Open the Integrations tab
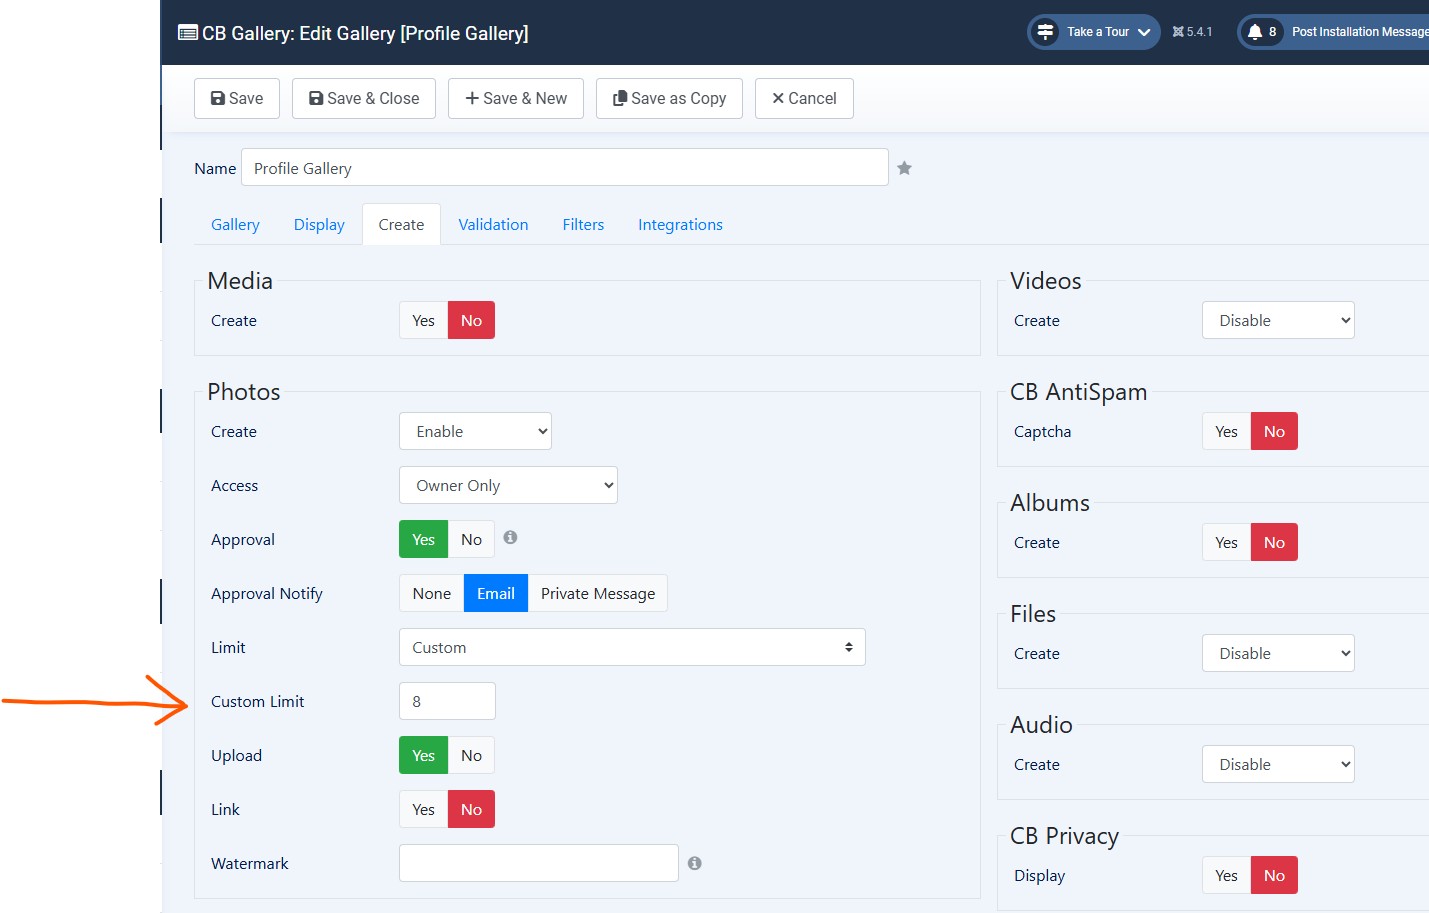1429x913 pixels. pyautogui.click(x=680, y=225)
